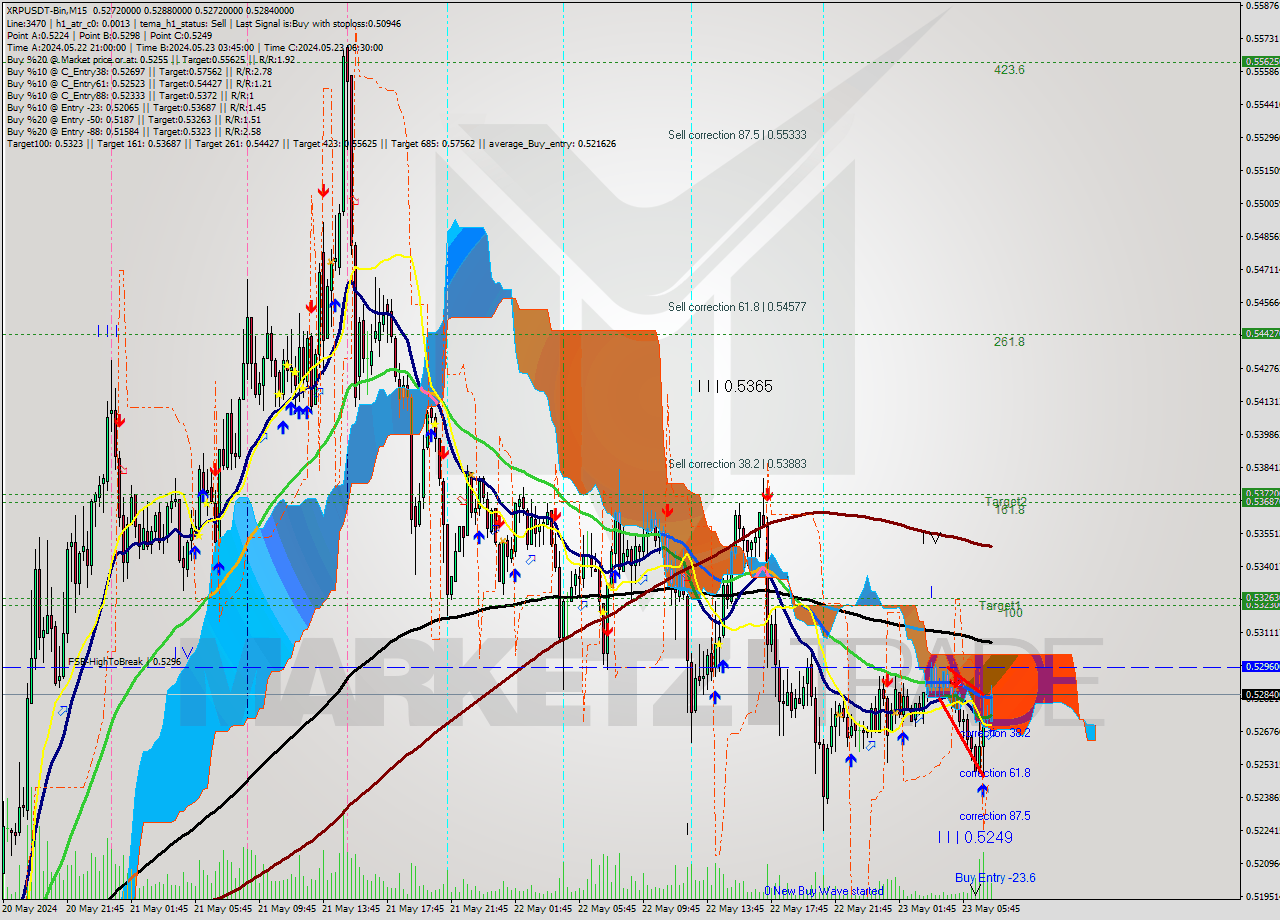This screenshot has width=1280, height=920.
Task: Click the 'I I I 0.5249' wave label
Action: [975, 838]
